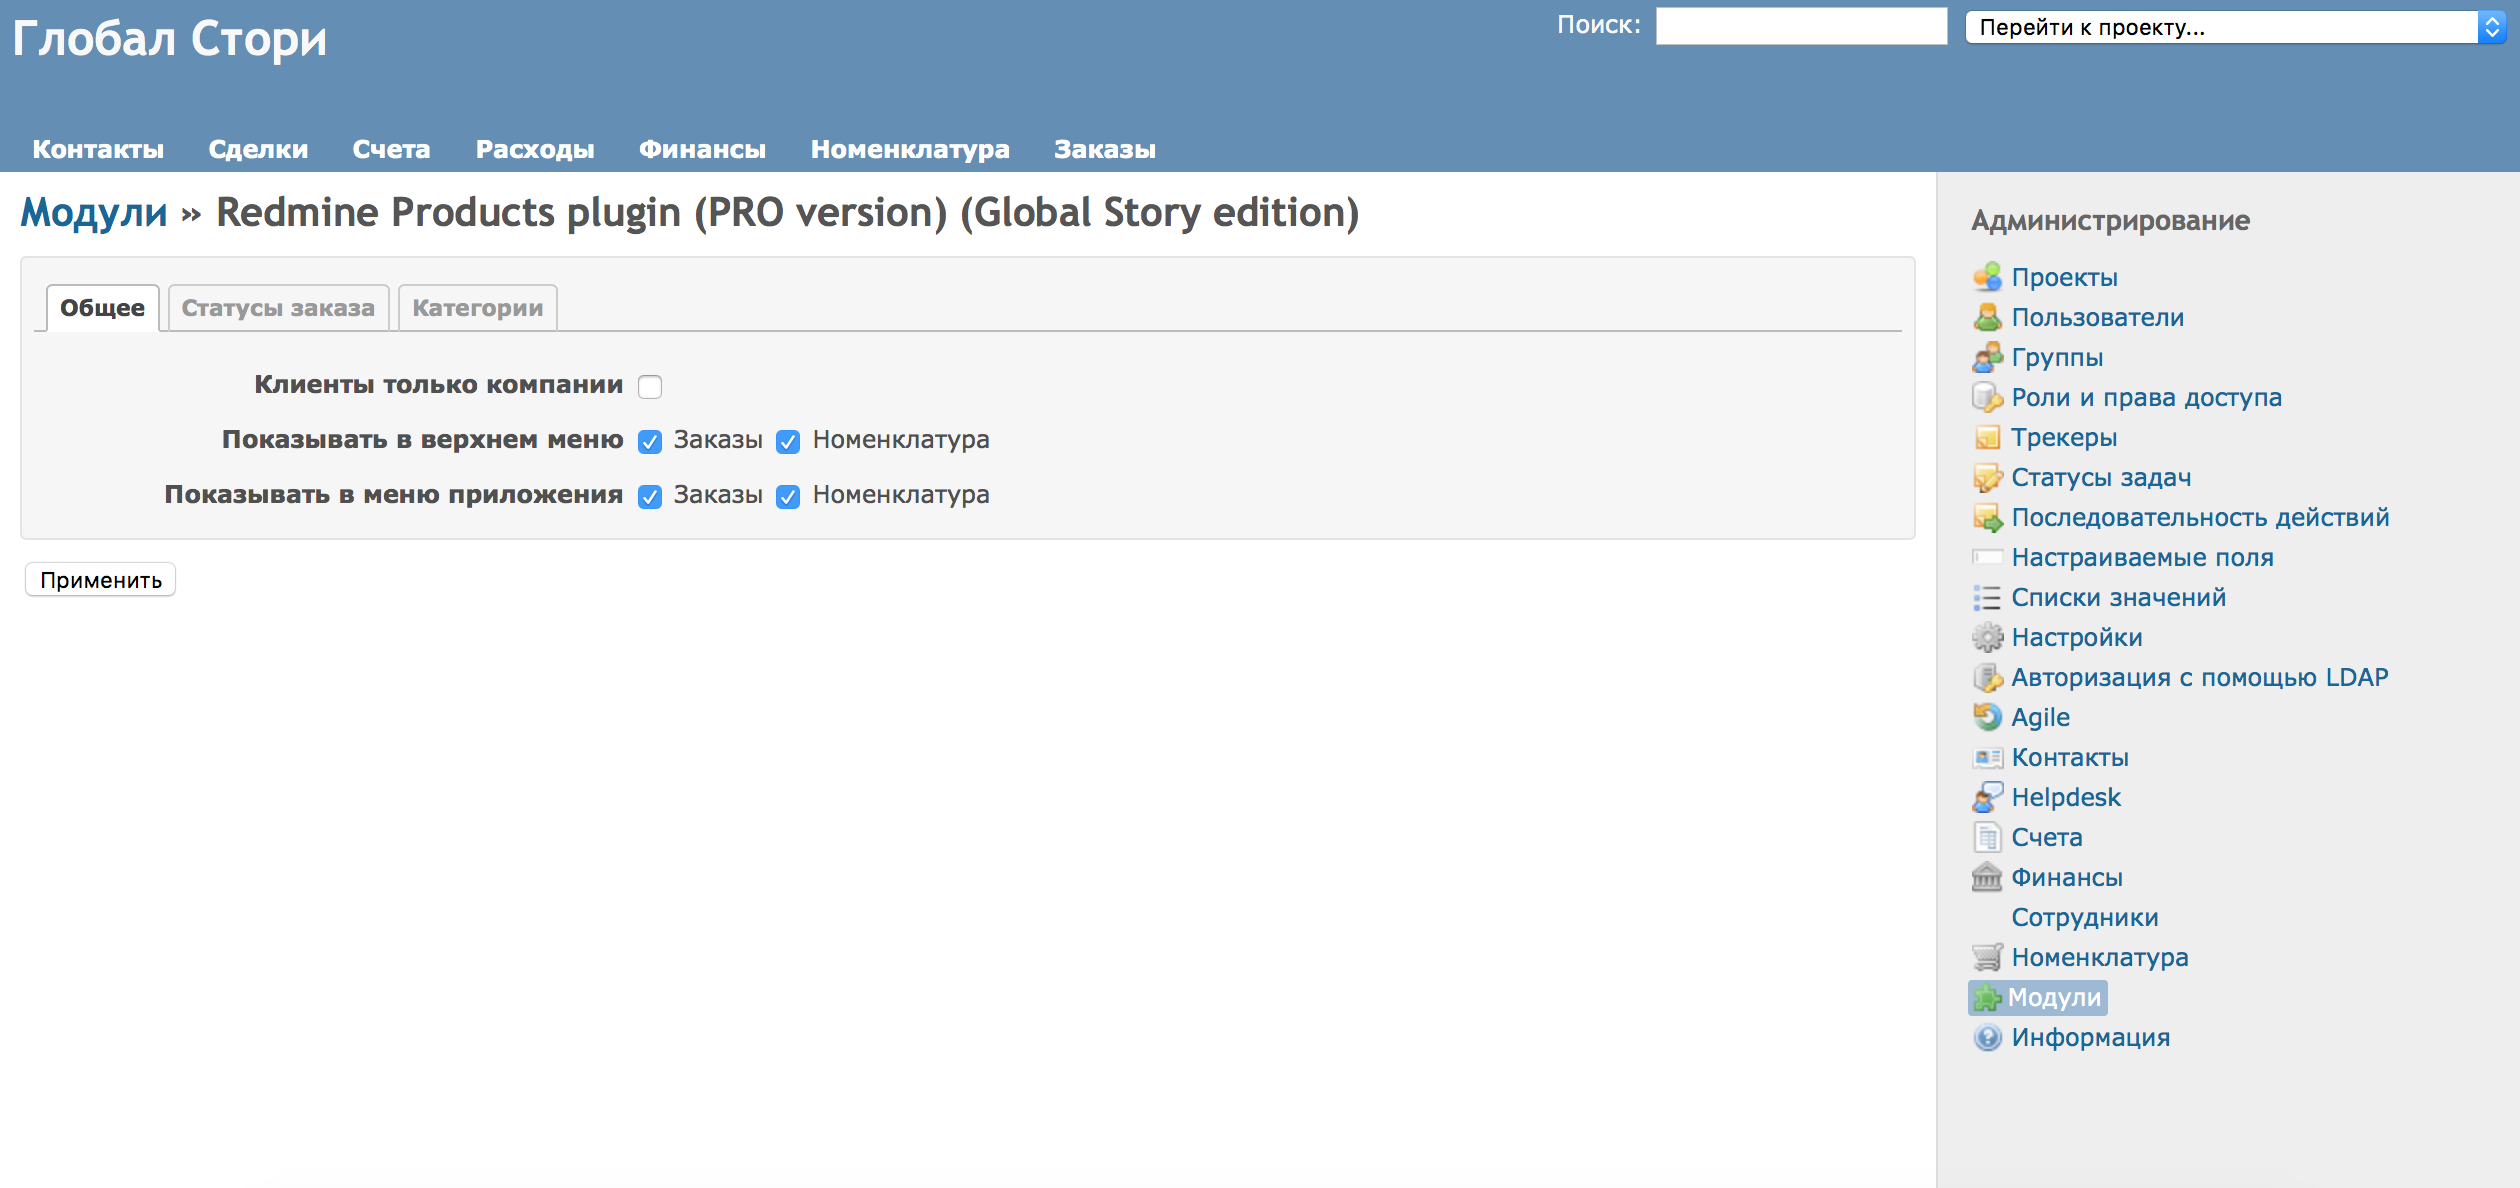Click the Номенклатура cart icon in sidebar
This screenshot has height=1188, width=2520.
point(1987,957)
